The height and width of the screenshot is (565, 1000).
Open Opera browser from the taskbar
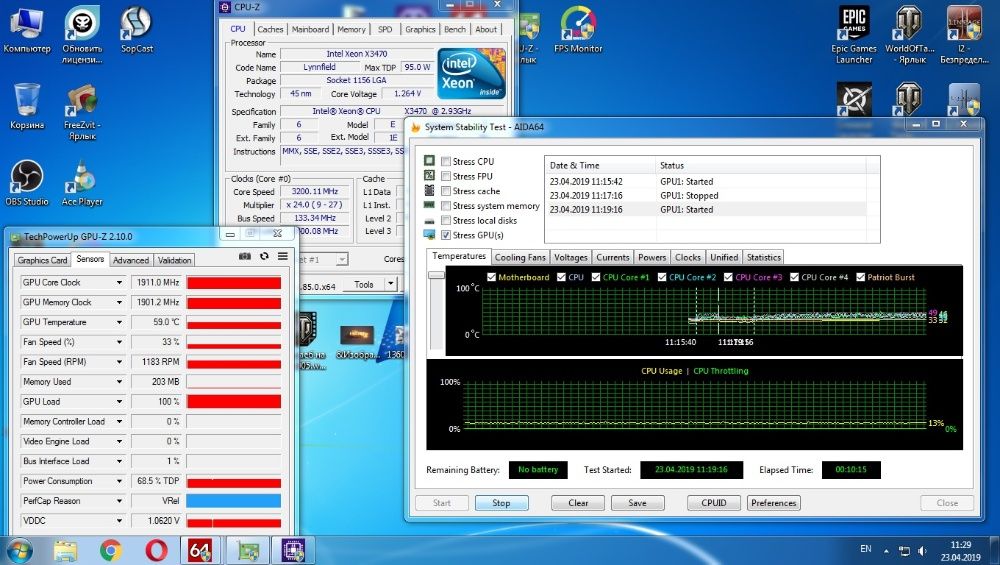[156, 550]
